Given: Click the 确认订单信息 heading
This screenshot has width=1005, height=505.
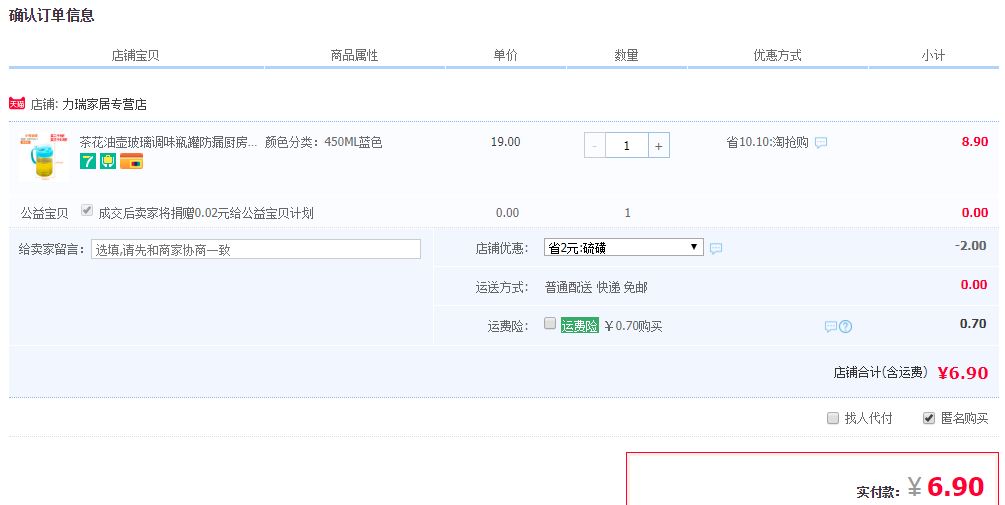Looking at the screenshot, I should [x=51, y=15].
